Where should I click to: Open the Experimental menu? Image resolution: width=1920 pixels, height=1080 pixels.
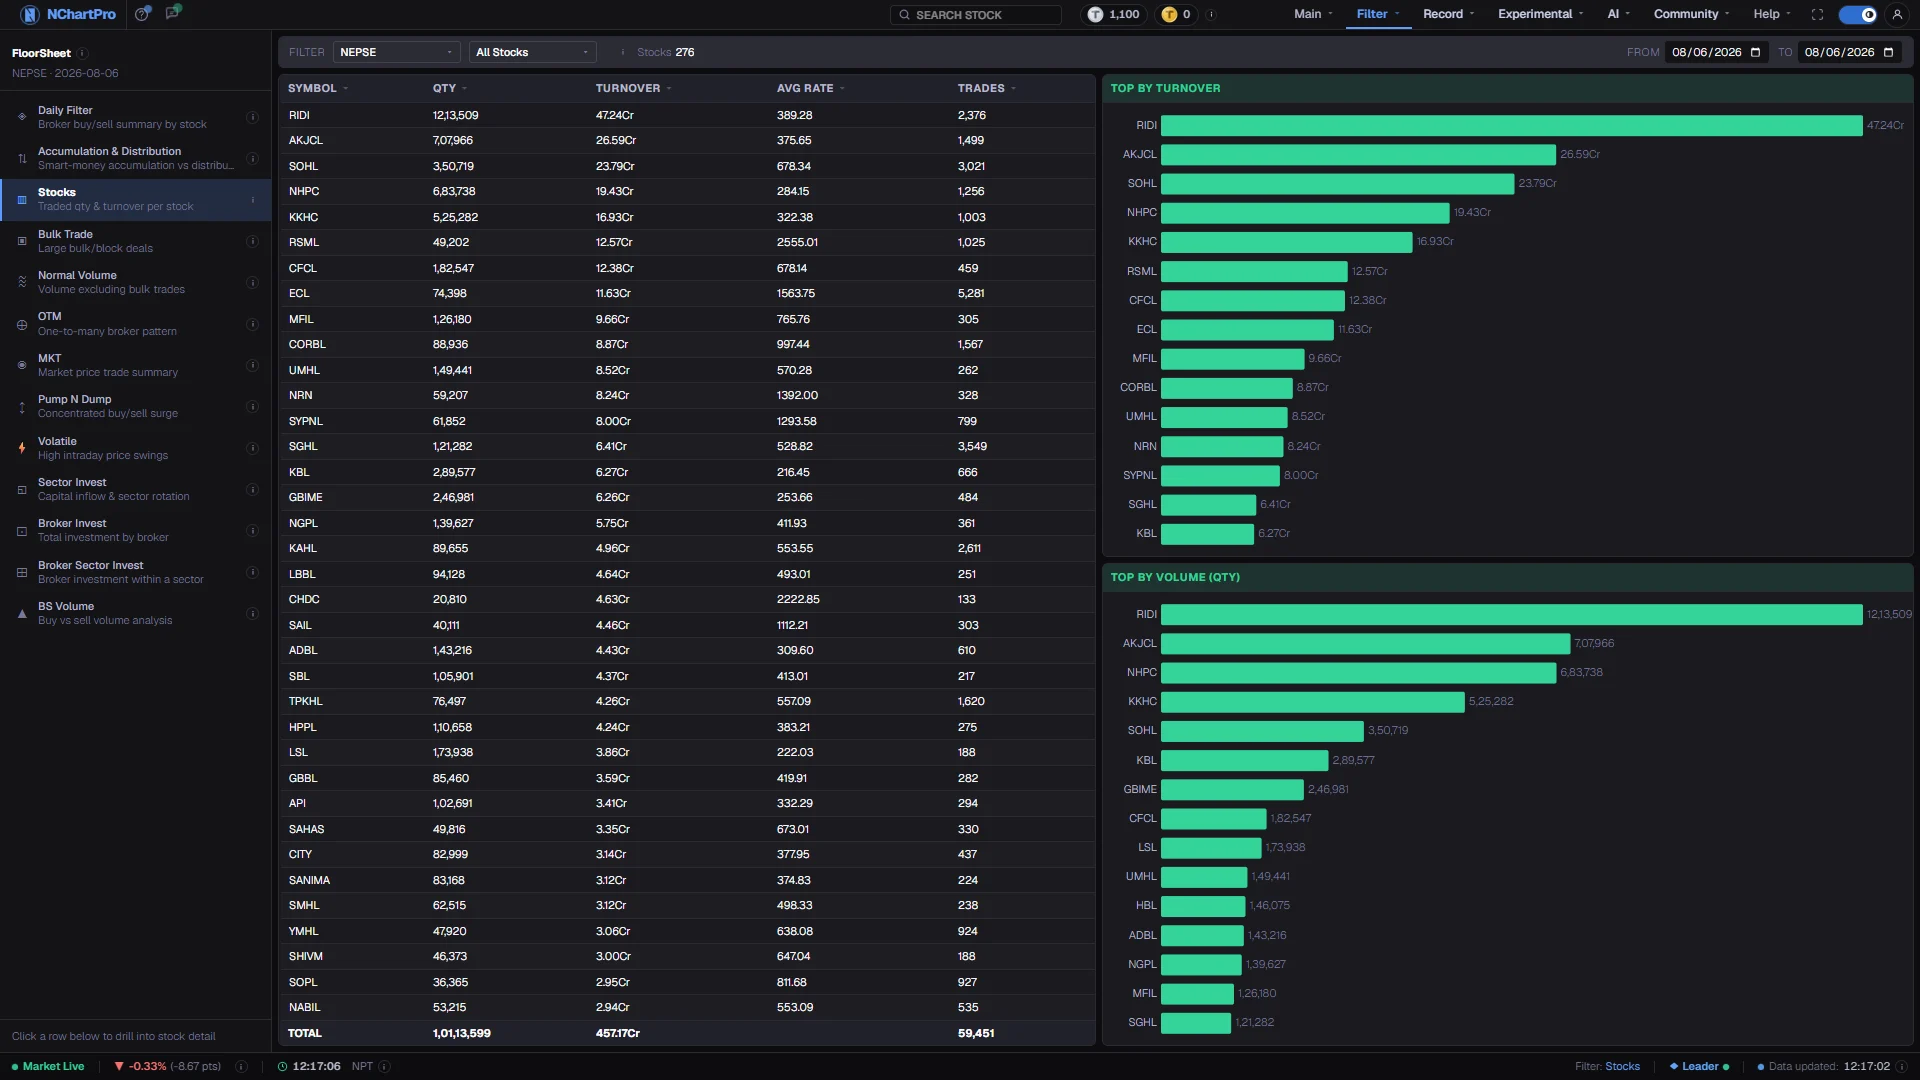[x=1540, y=14]
